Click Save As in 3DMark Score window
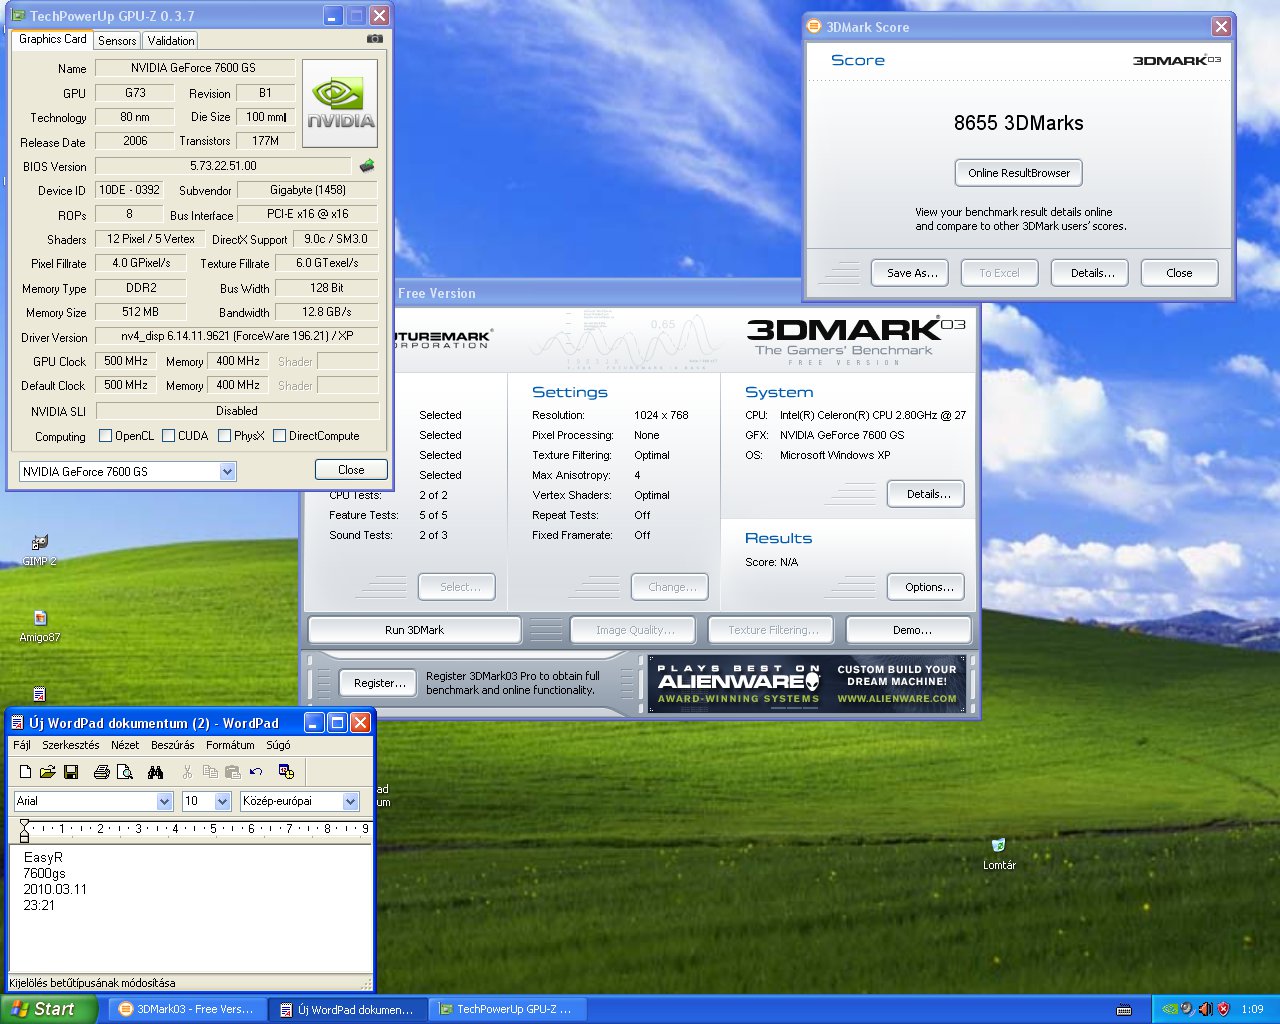Screen dimensions: 1280x1024 (912, 273)
